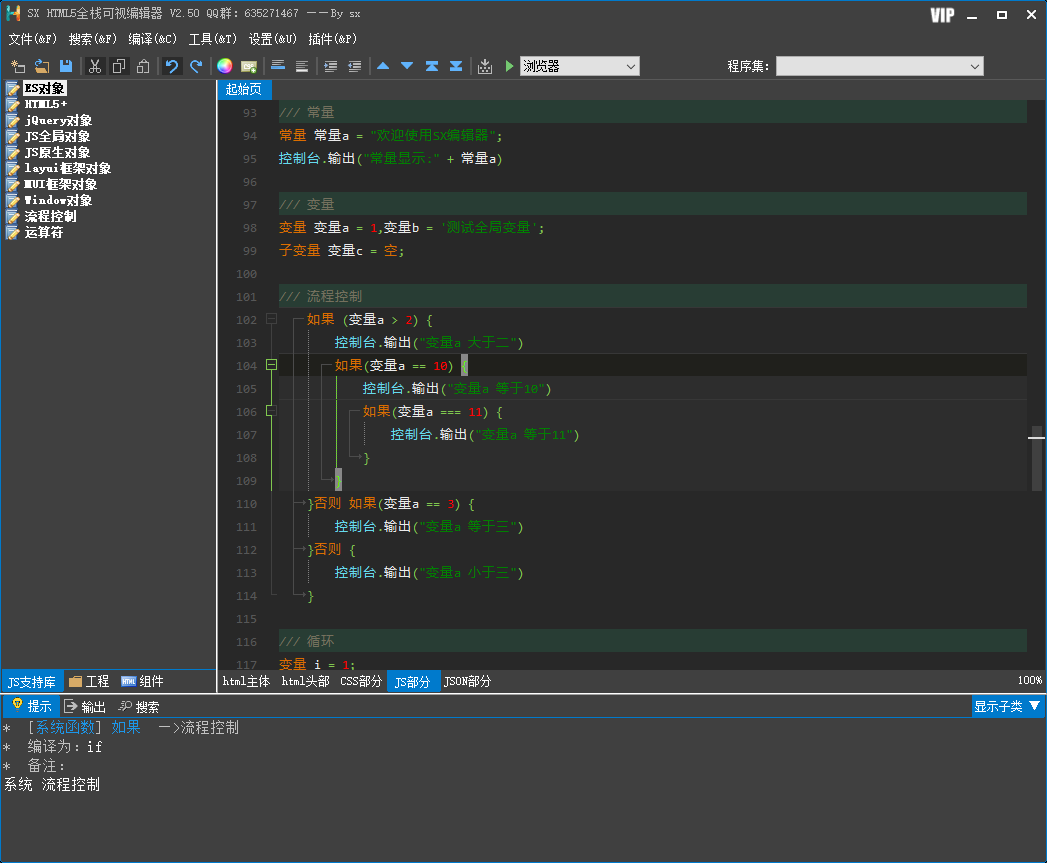Viewport: 1047px width, 863px height.
Task: Switch to the CSS部分 tab
Action: coord(361,681)
